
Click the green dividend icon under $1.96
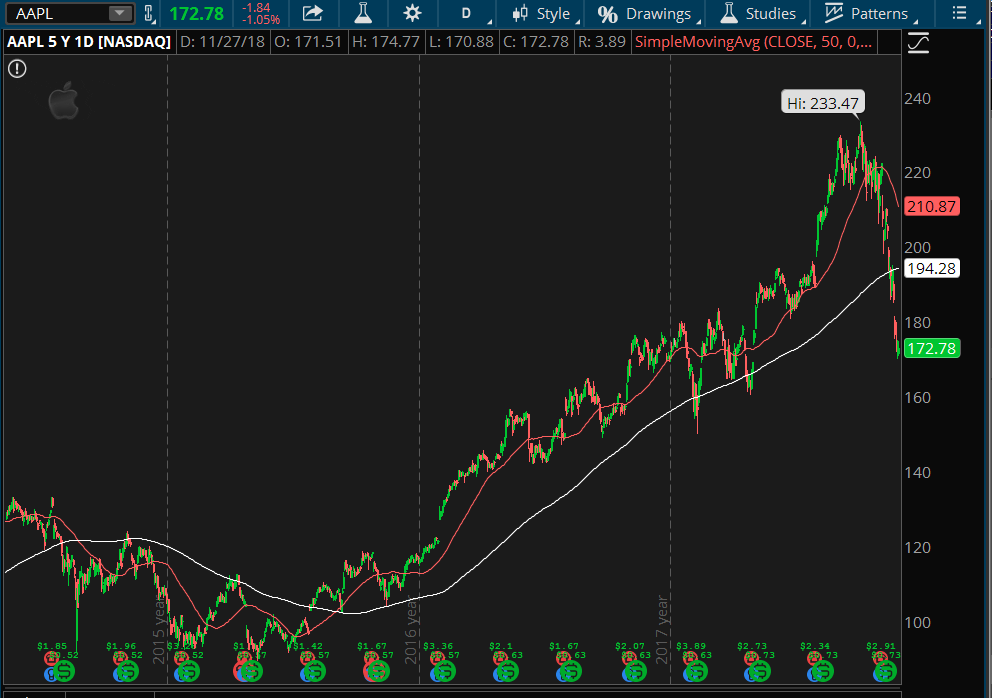point(127,670)
